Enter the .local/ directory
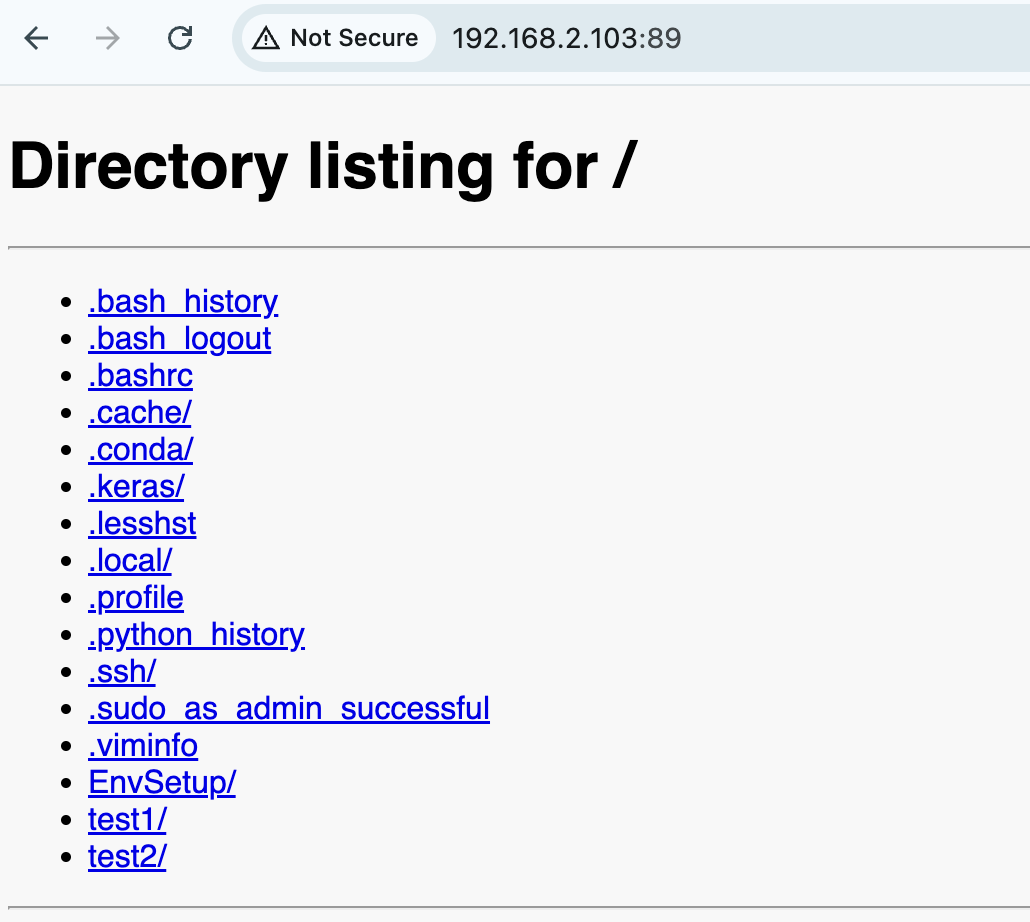1030x922 pixels. coord(130,561)
